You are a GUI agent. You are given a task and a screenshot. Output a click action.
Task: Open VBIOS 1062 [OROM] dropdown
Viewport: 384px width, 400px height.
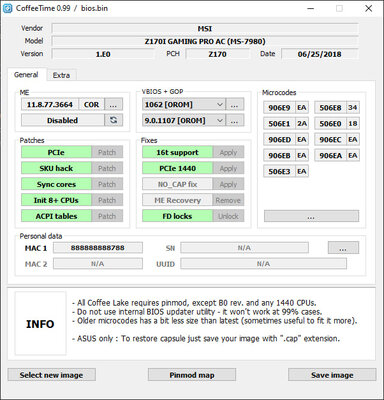click(184, 105)
